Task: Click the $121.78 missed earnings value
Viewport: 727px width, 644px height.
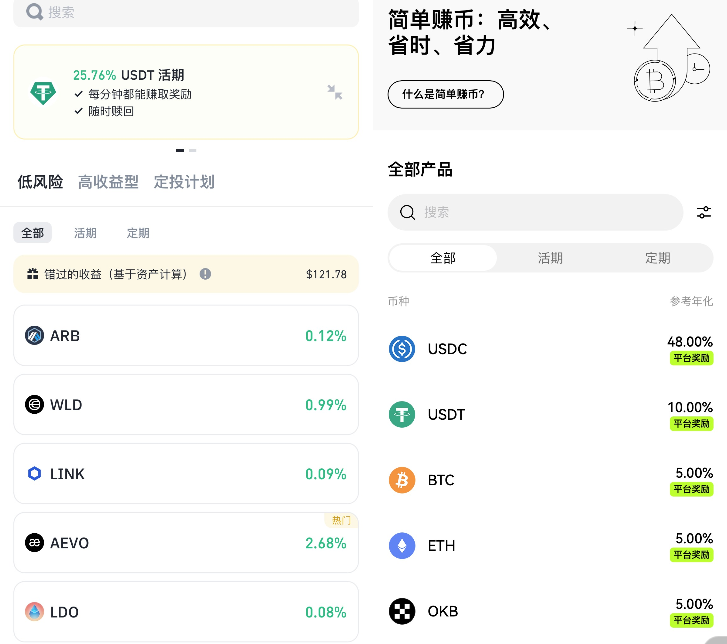Action: coord(326,274)
